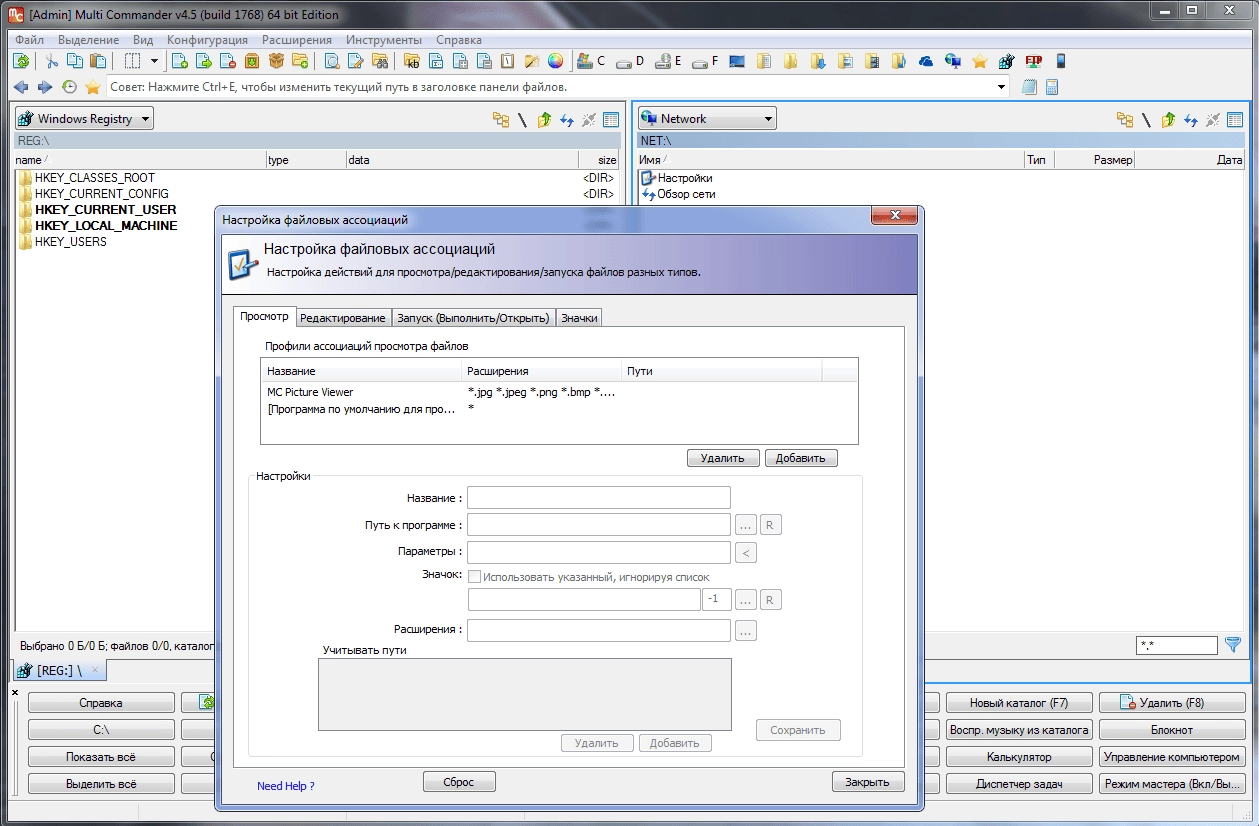Click the Блокнот button in the button panel

1172,730
